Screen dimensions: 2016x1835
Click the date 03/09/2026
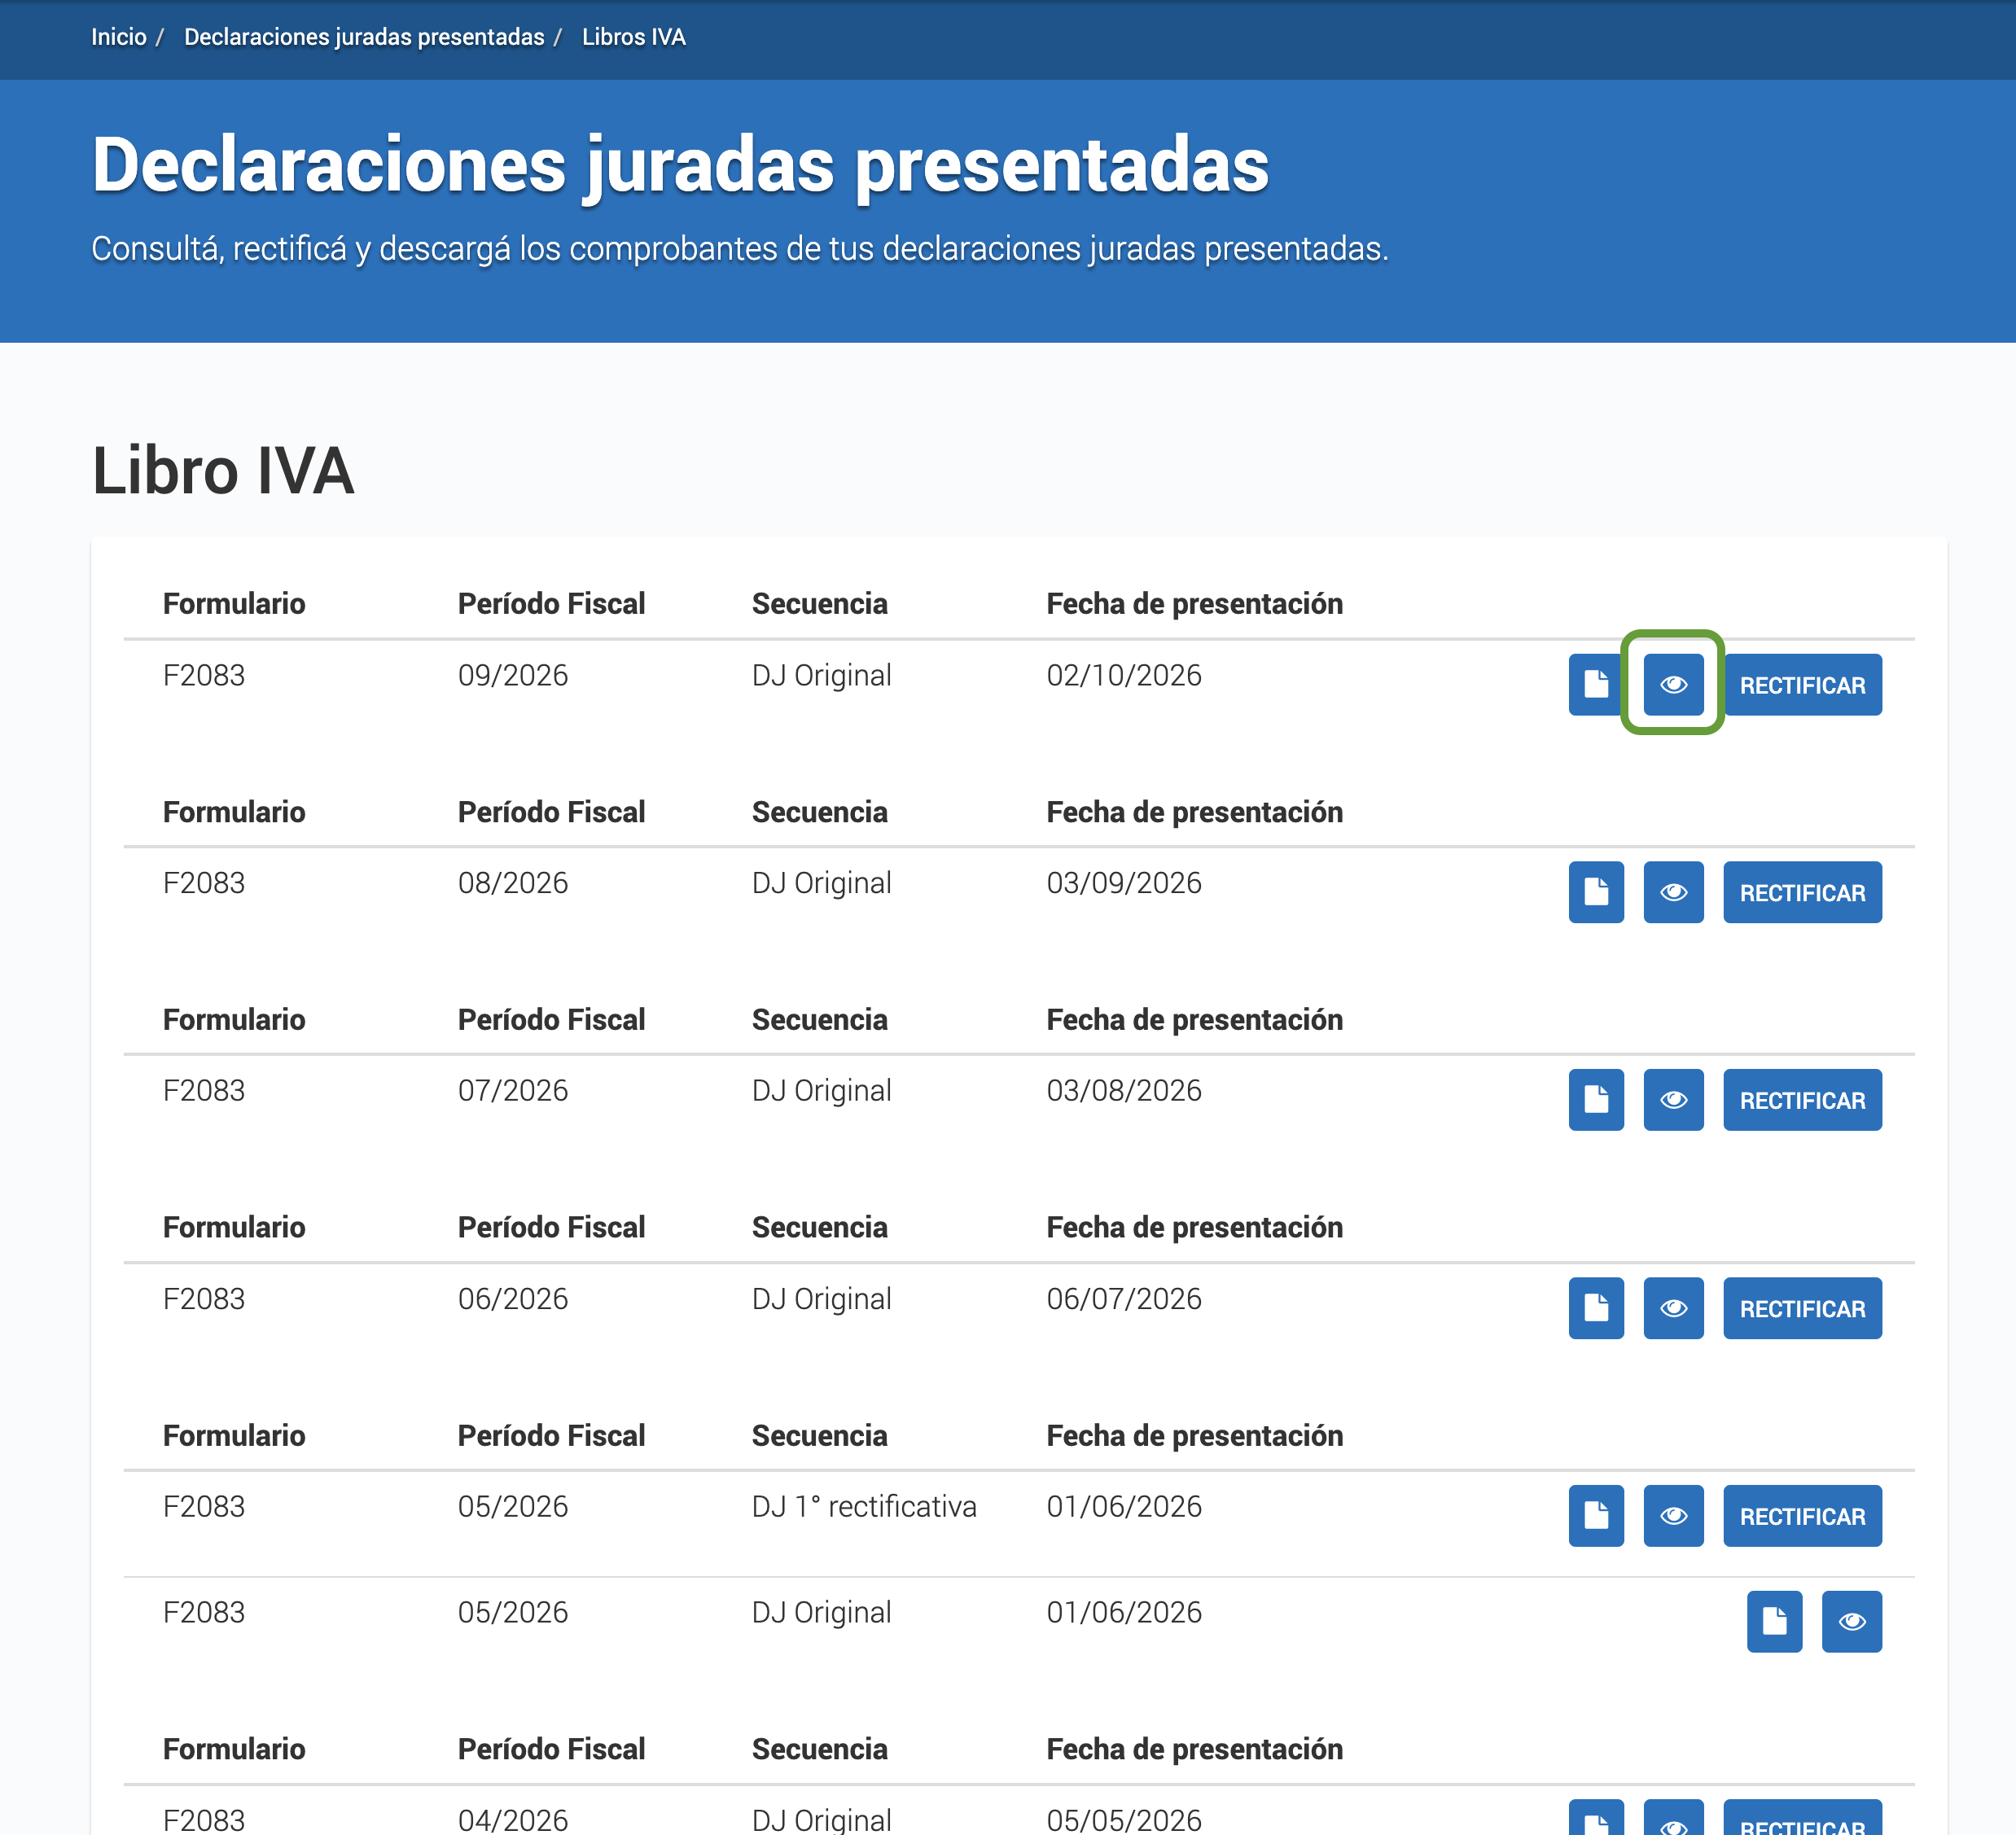[x=1124, y=883]
